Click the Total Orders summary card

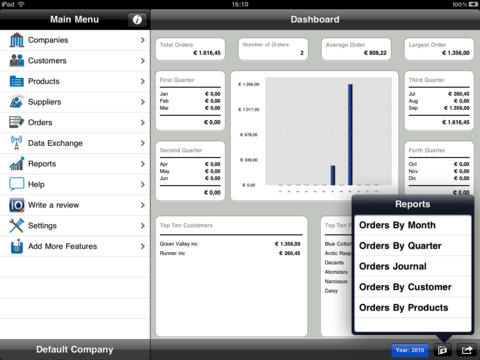pyautogui.click(x=190, y=49)
